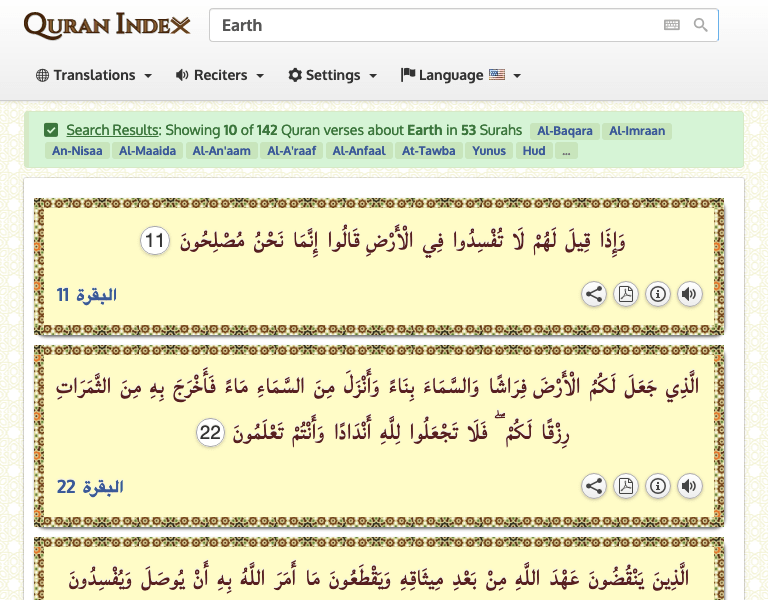Viewport: 768px width, 600px height.
Task: Share verse 22 of Al-Baqara
Action: tap(594, 486)
